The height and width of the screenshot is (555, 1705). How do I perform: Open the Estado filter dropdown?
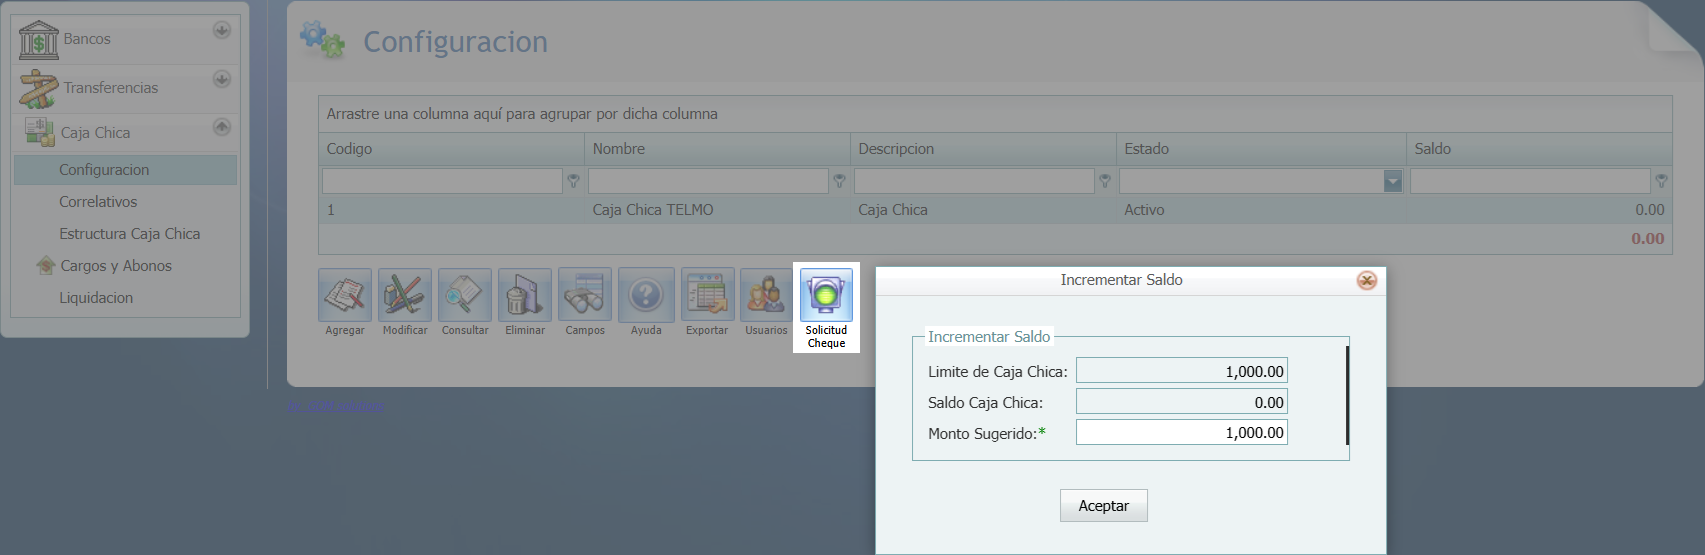pos(1392,181)
